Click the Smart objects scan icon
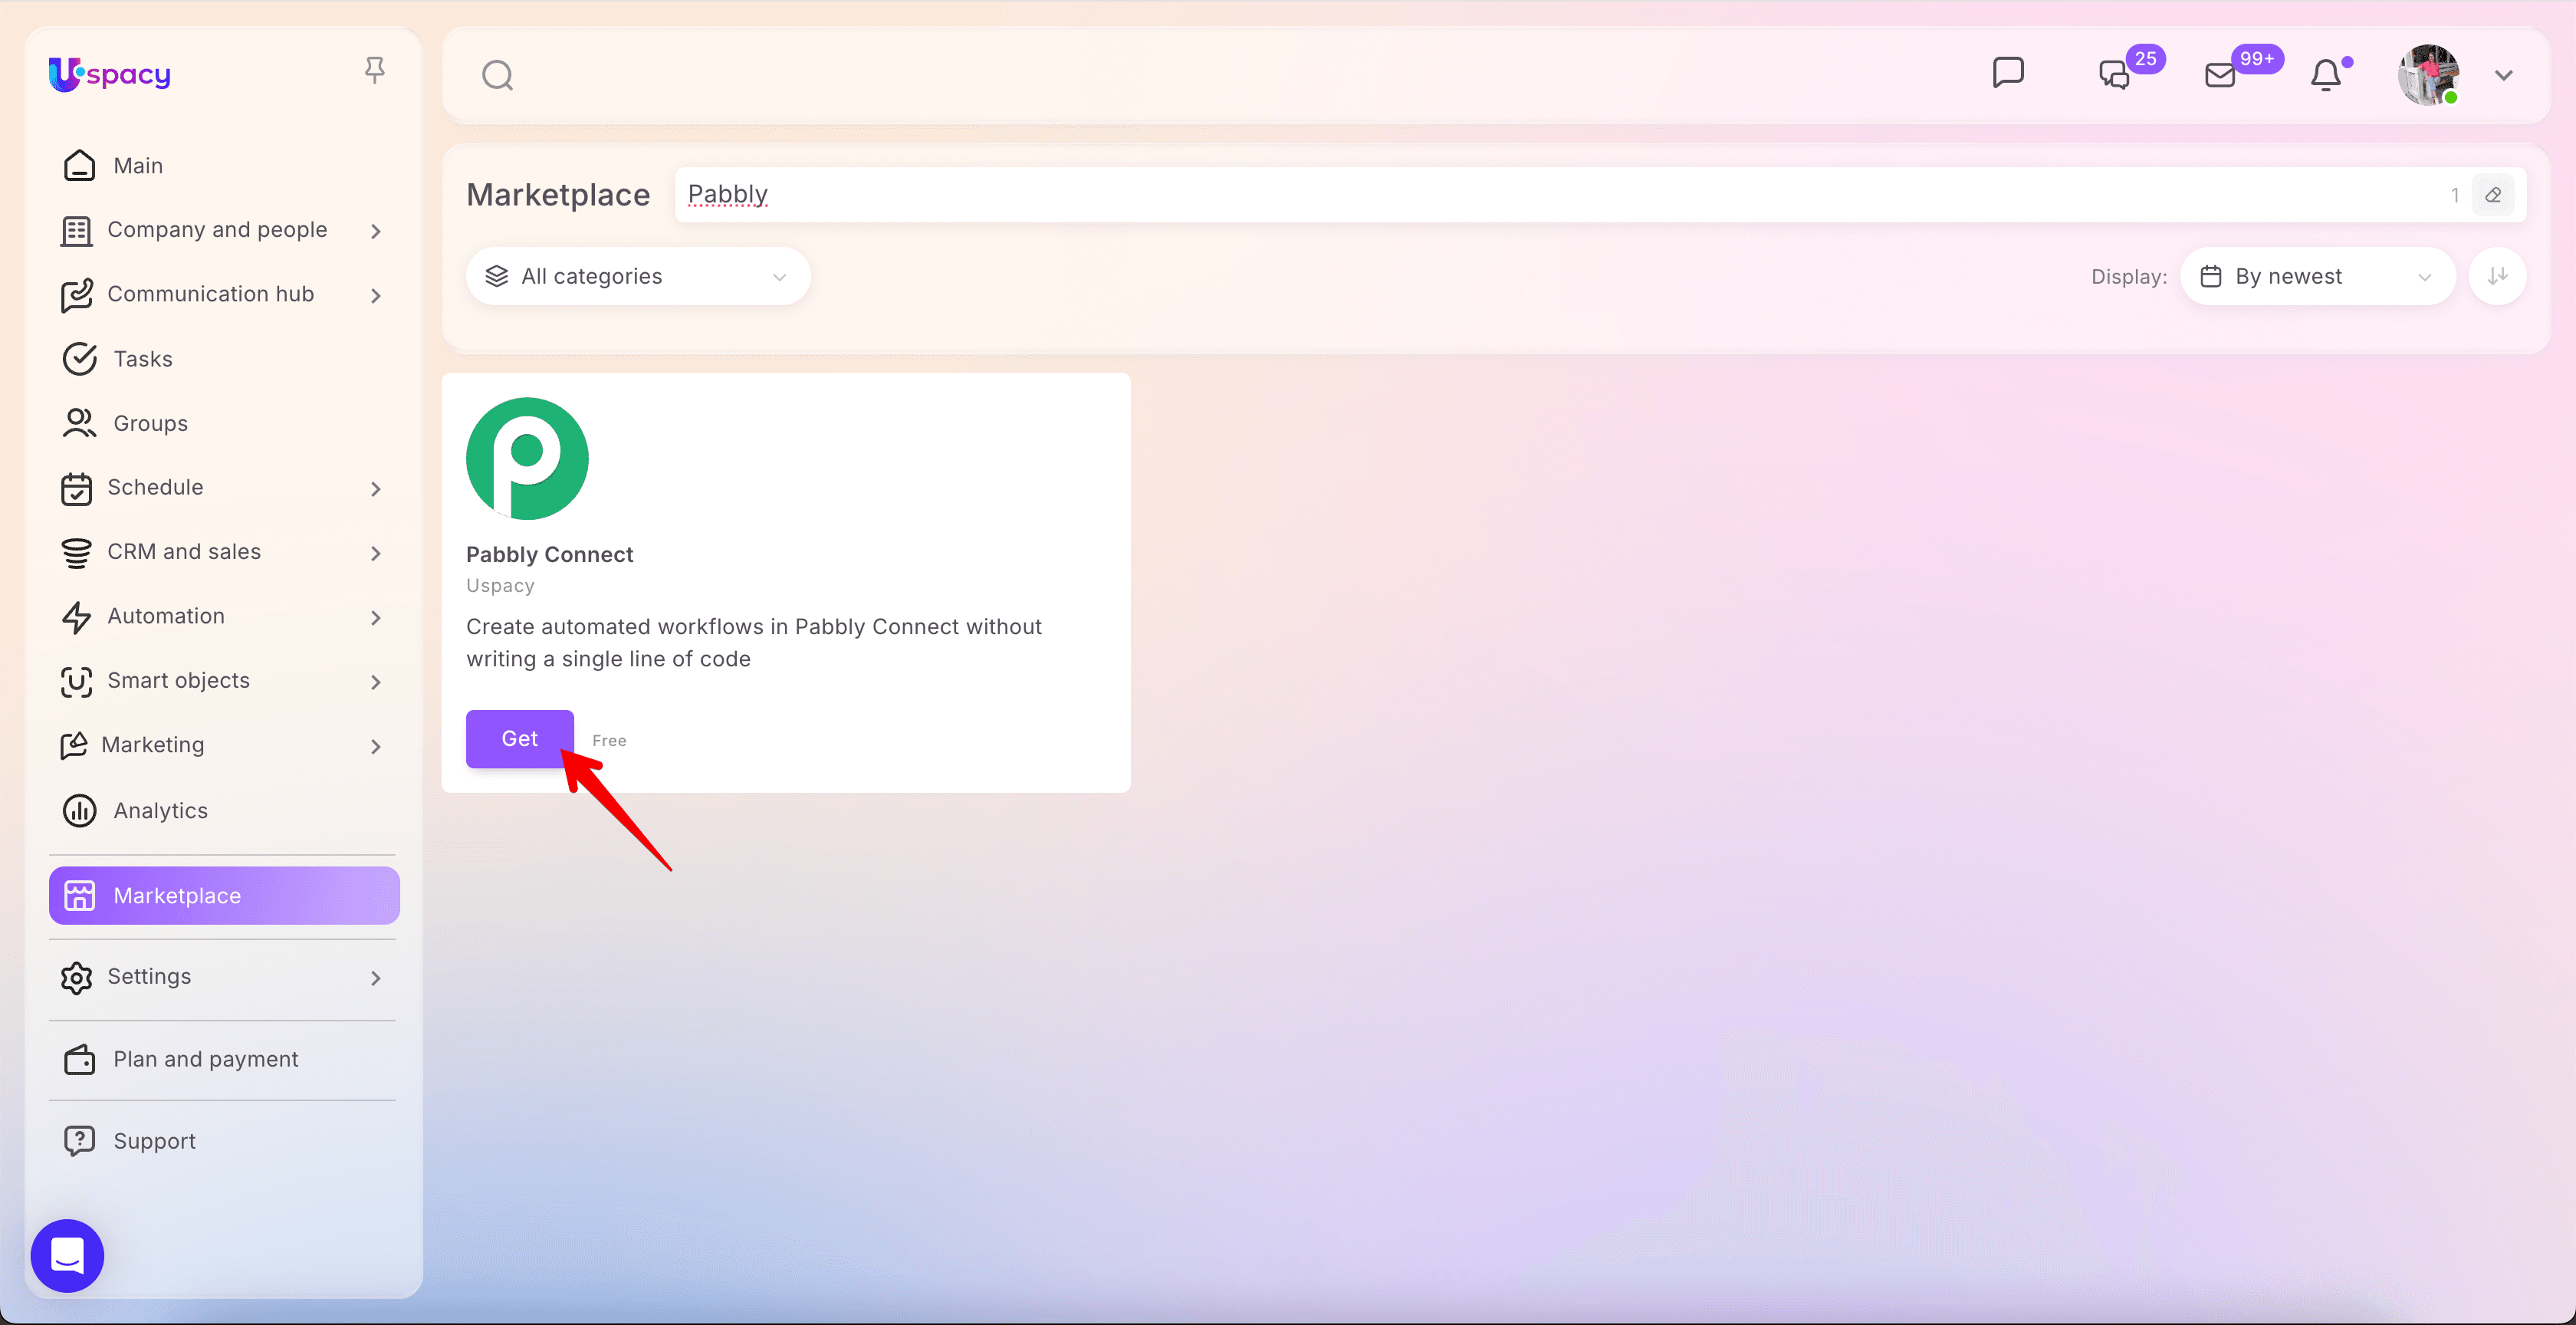This screenshot has width=2576, height=1325. pos(76,682)
